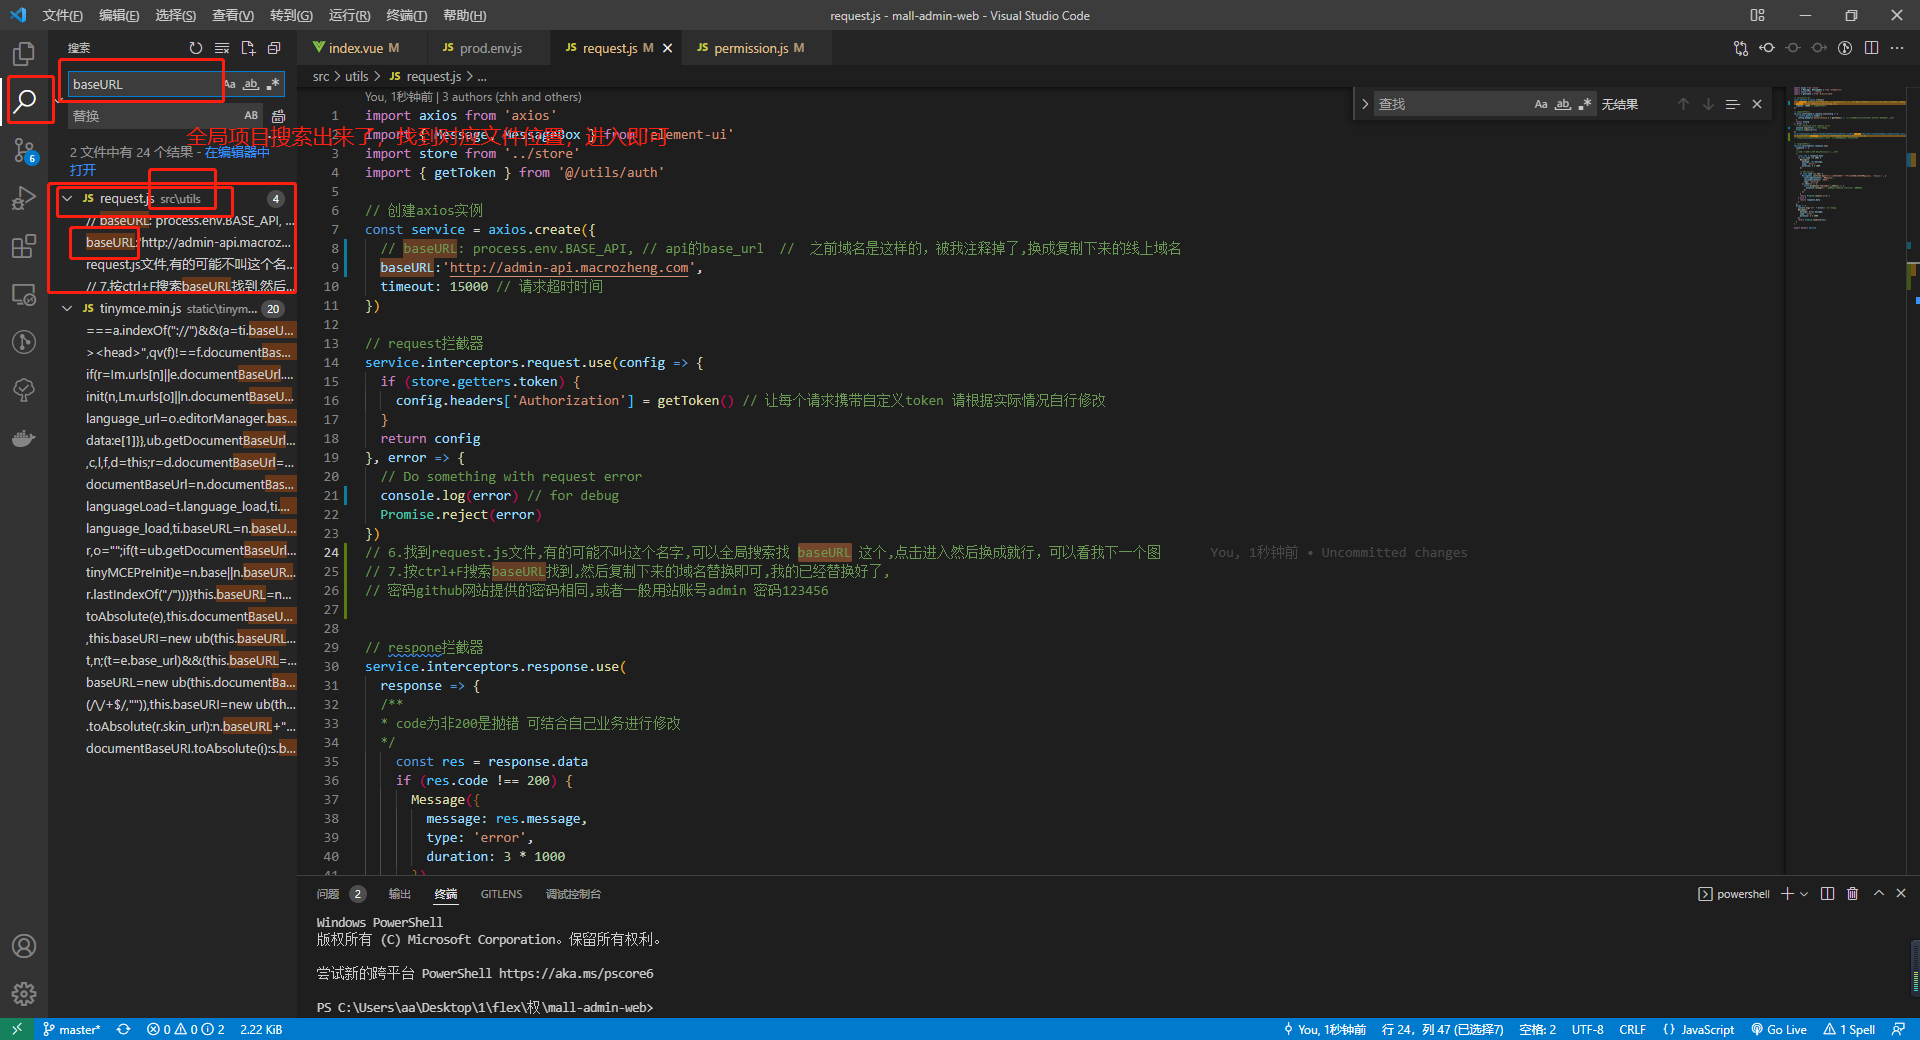The image size is (1920, 1040).
Task: Open editor More Actions menu
Action: [1897, 48]
